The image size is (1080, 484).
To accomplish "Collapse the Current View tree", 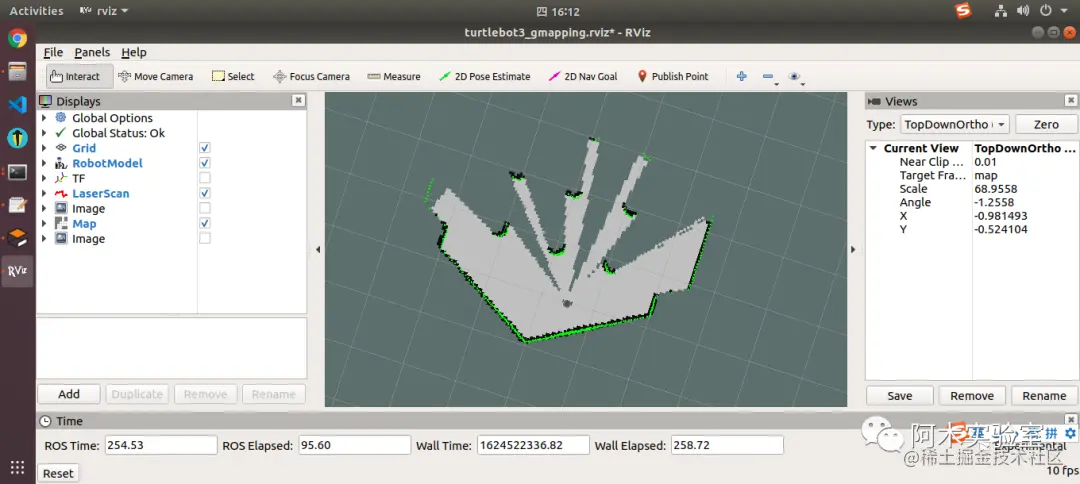I will point(873,148).
